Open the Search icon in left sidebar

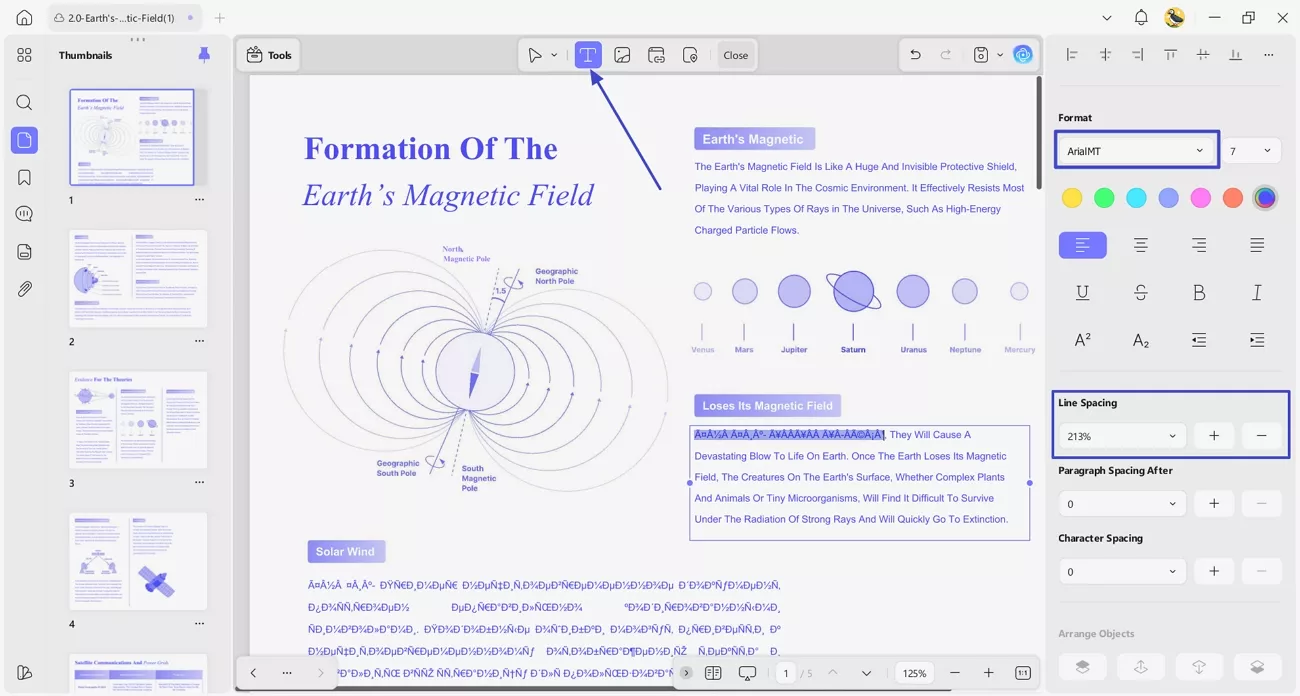[x=24, y=102]
